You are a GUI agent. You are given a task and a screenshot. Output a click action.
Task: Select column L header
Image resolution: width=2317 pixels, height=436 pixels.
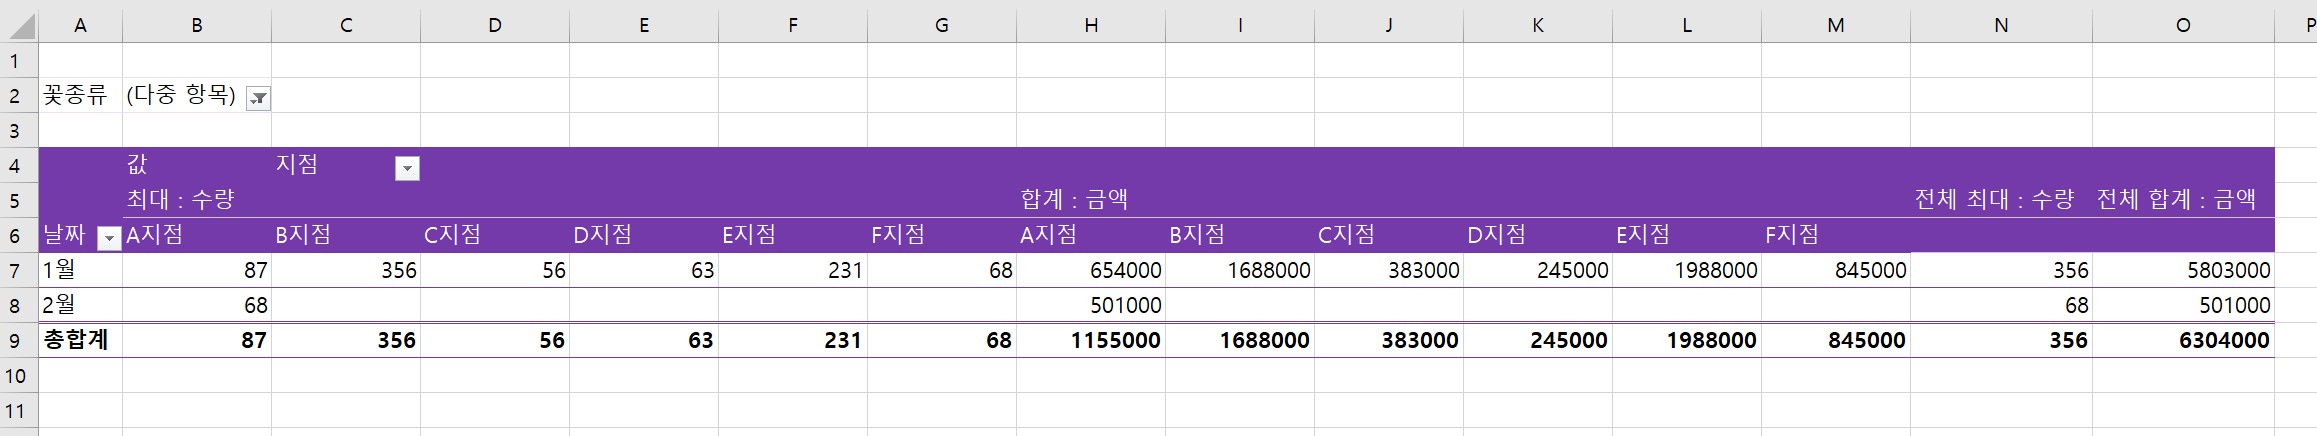tap(1687, 25)
